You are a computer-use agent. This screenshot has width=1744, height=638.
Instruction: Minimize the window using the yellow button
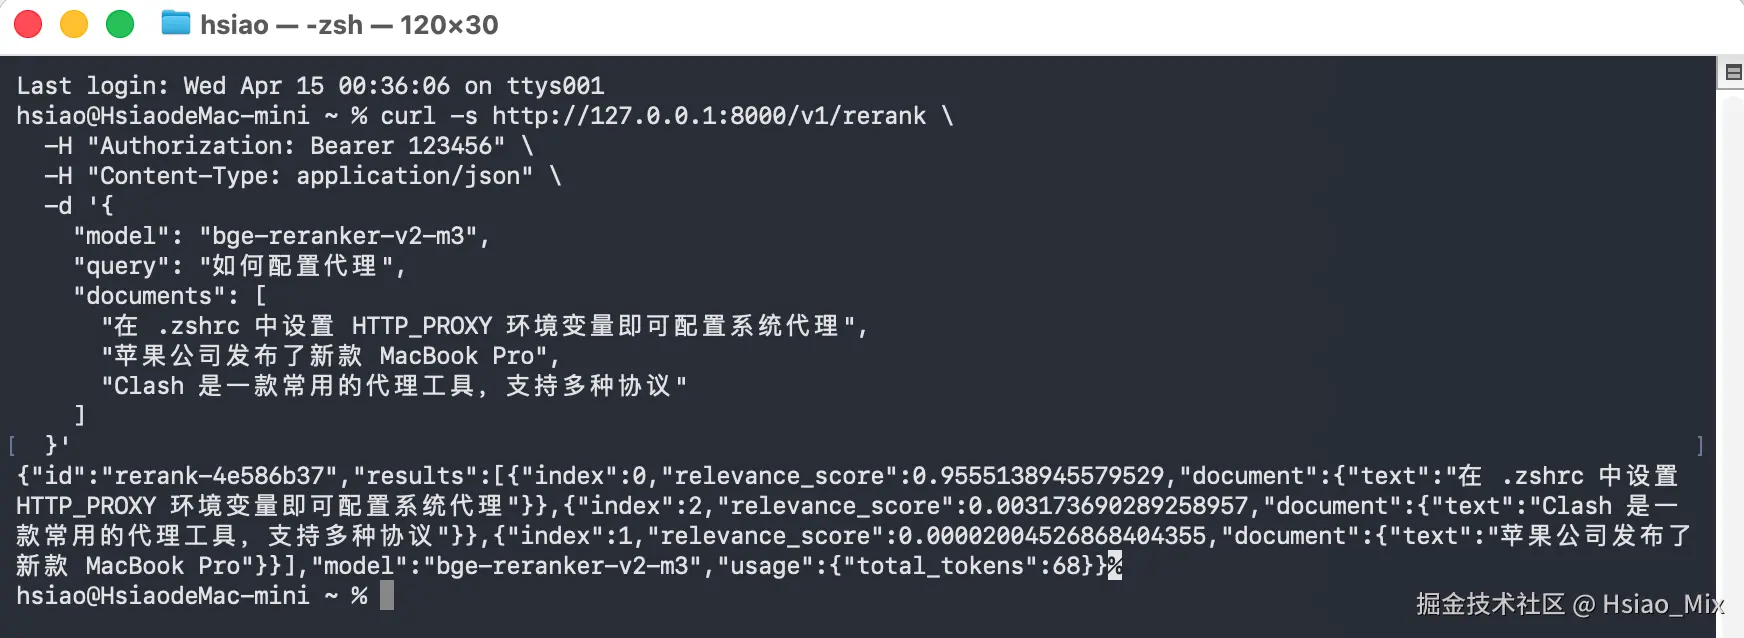click(x=74, y=24)
